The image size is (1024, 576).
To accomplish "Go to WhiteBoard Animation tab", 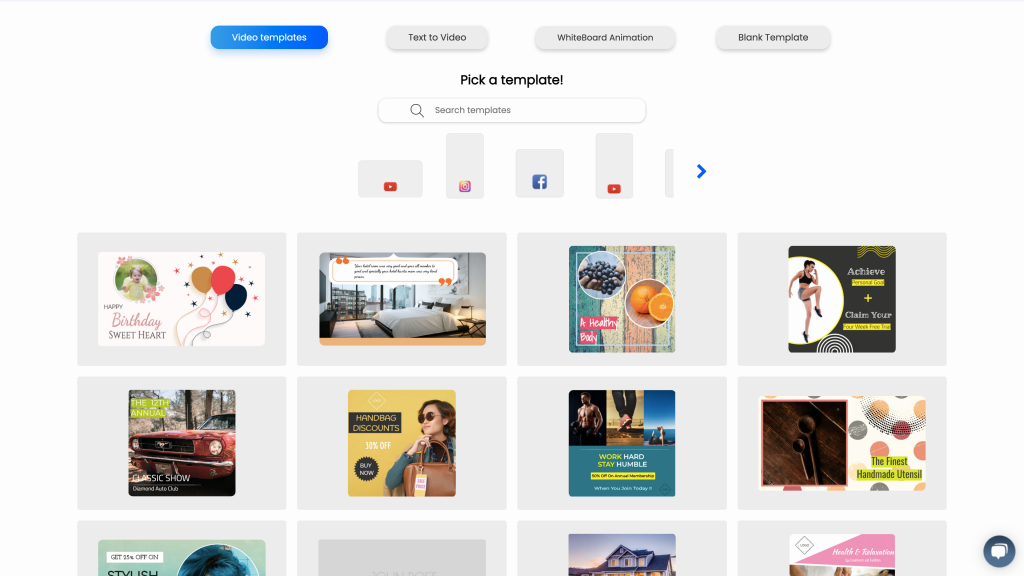I will point(605,38).
